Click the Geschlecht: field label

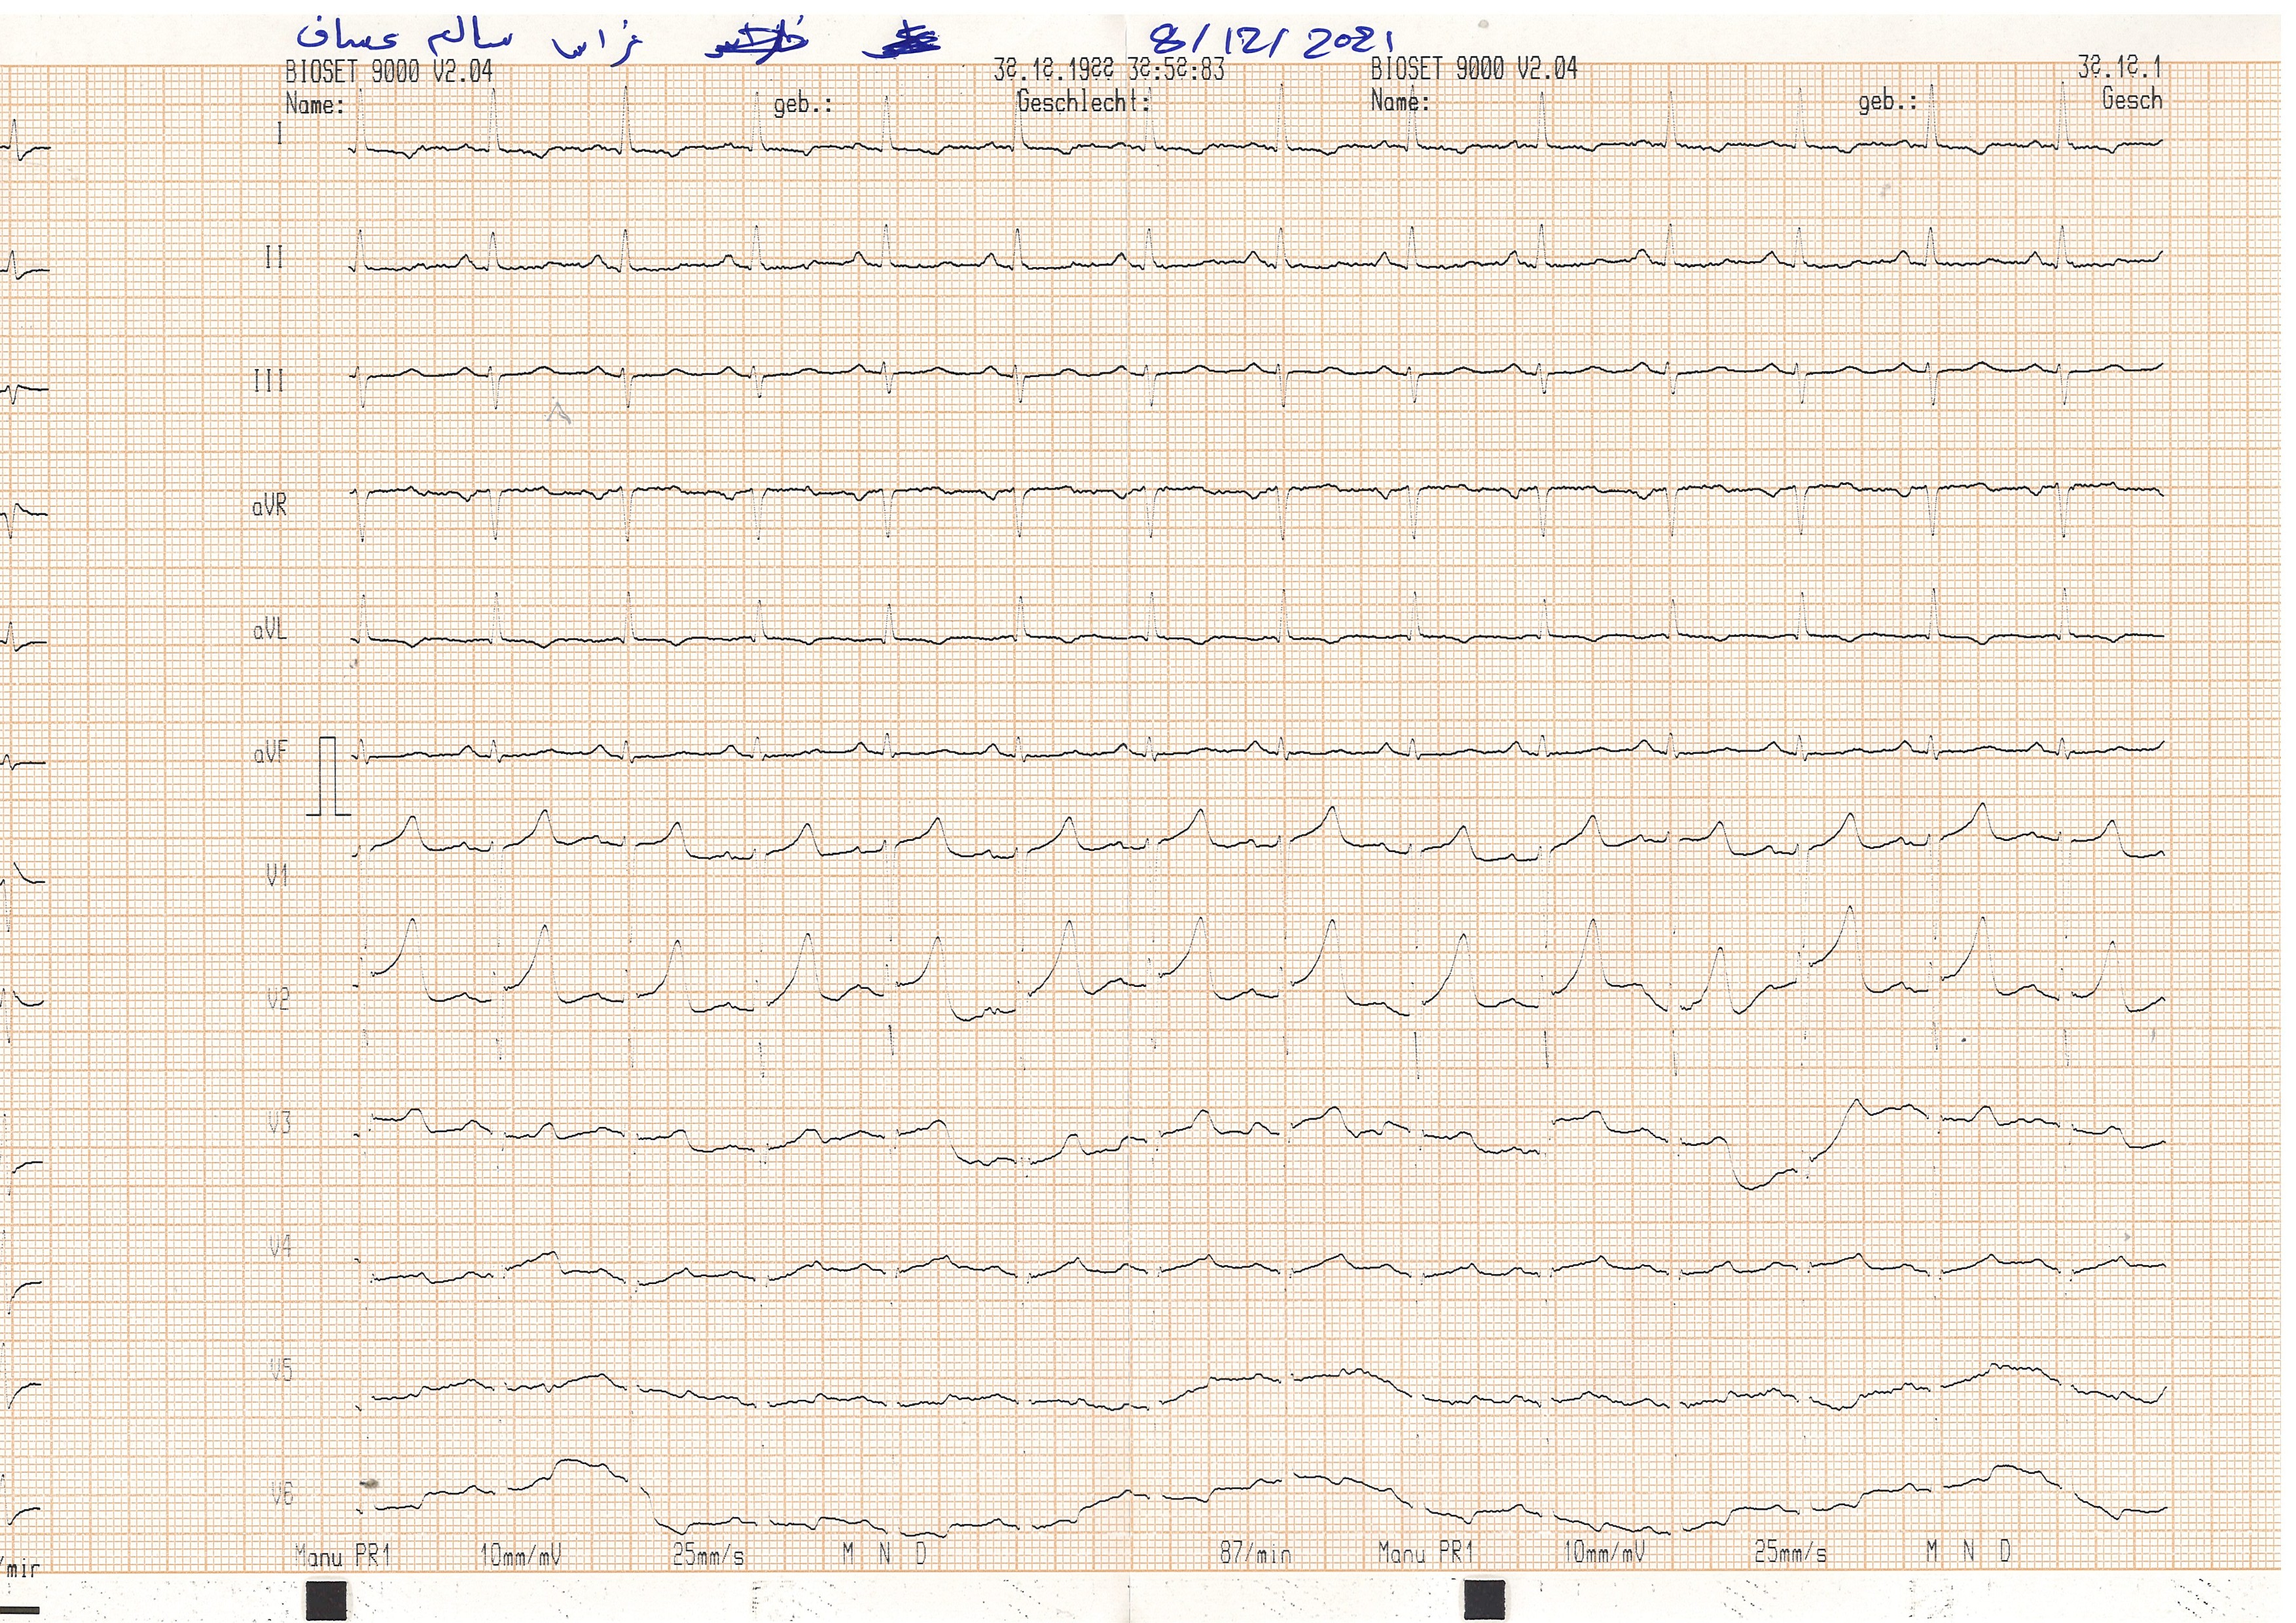click(x=1083, y=101)
